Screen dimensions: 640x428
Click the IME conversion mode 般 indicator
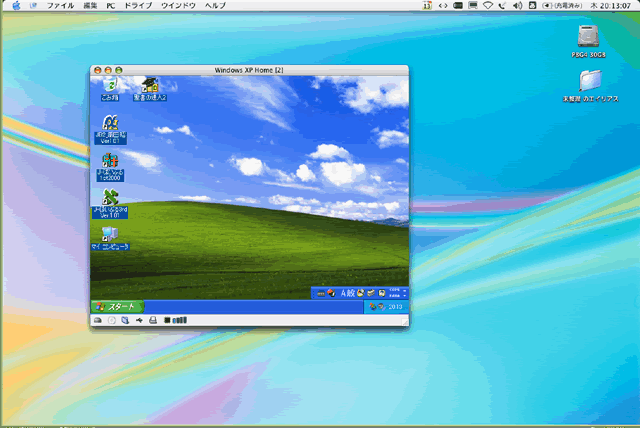[351, 293]
